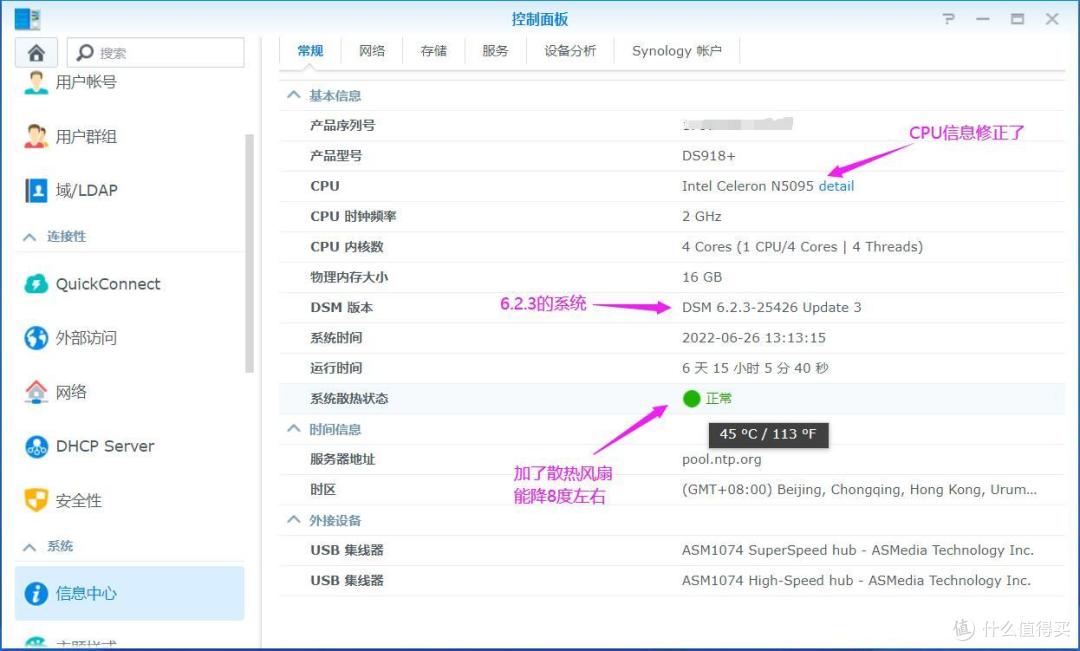Click the green 正常 thermal status indicator
This screenshot has height=651, width=1080.
[691, 398]
